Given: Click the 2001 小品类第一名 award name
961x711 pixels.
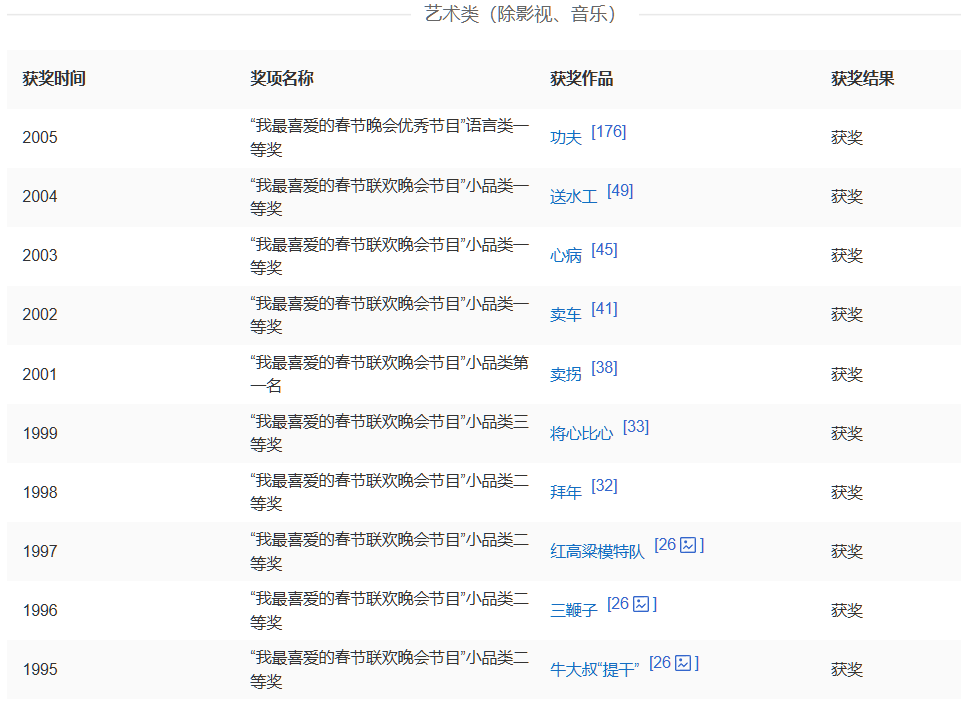Looking at the screenshot, I should click(x=389, y=375).
